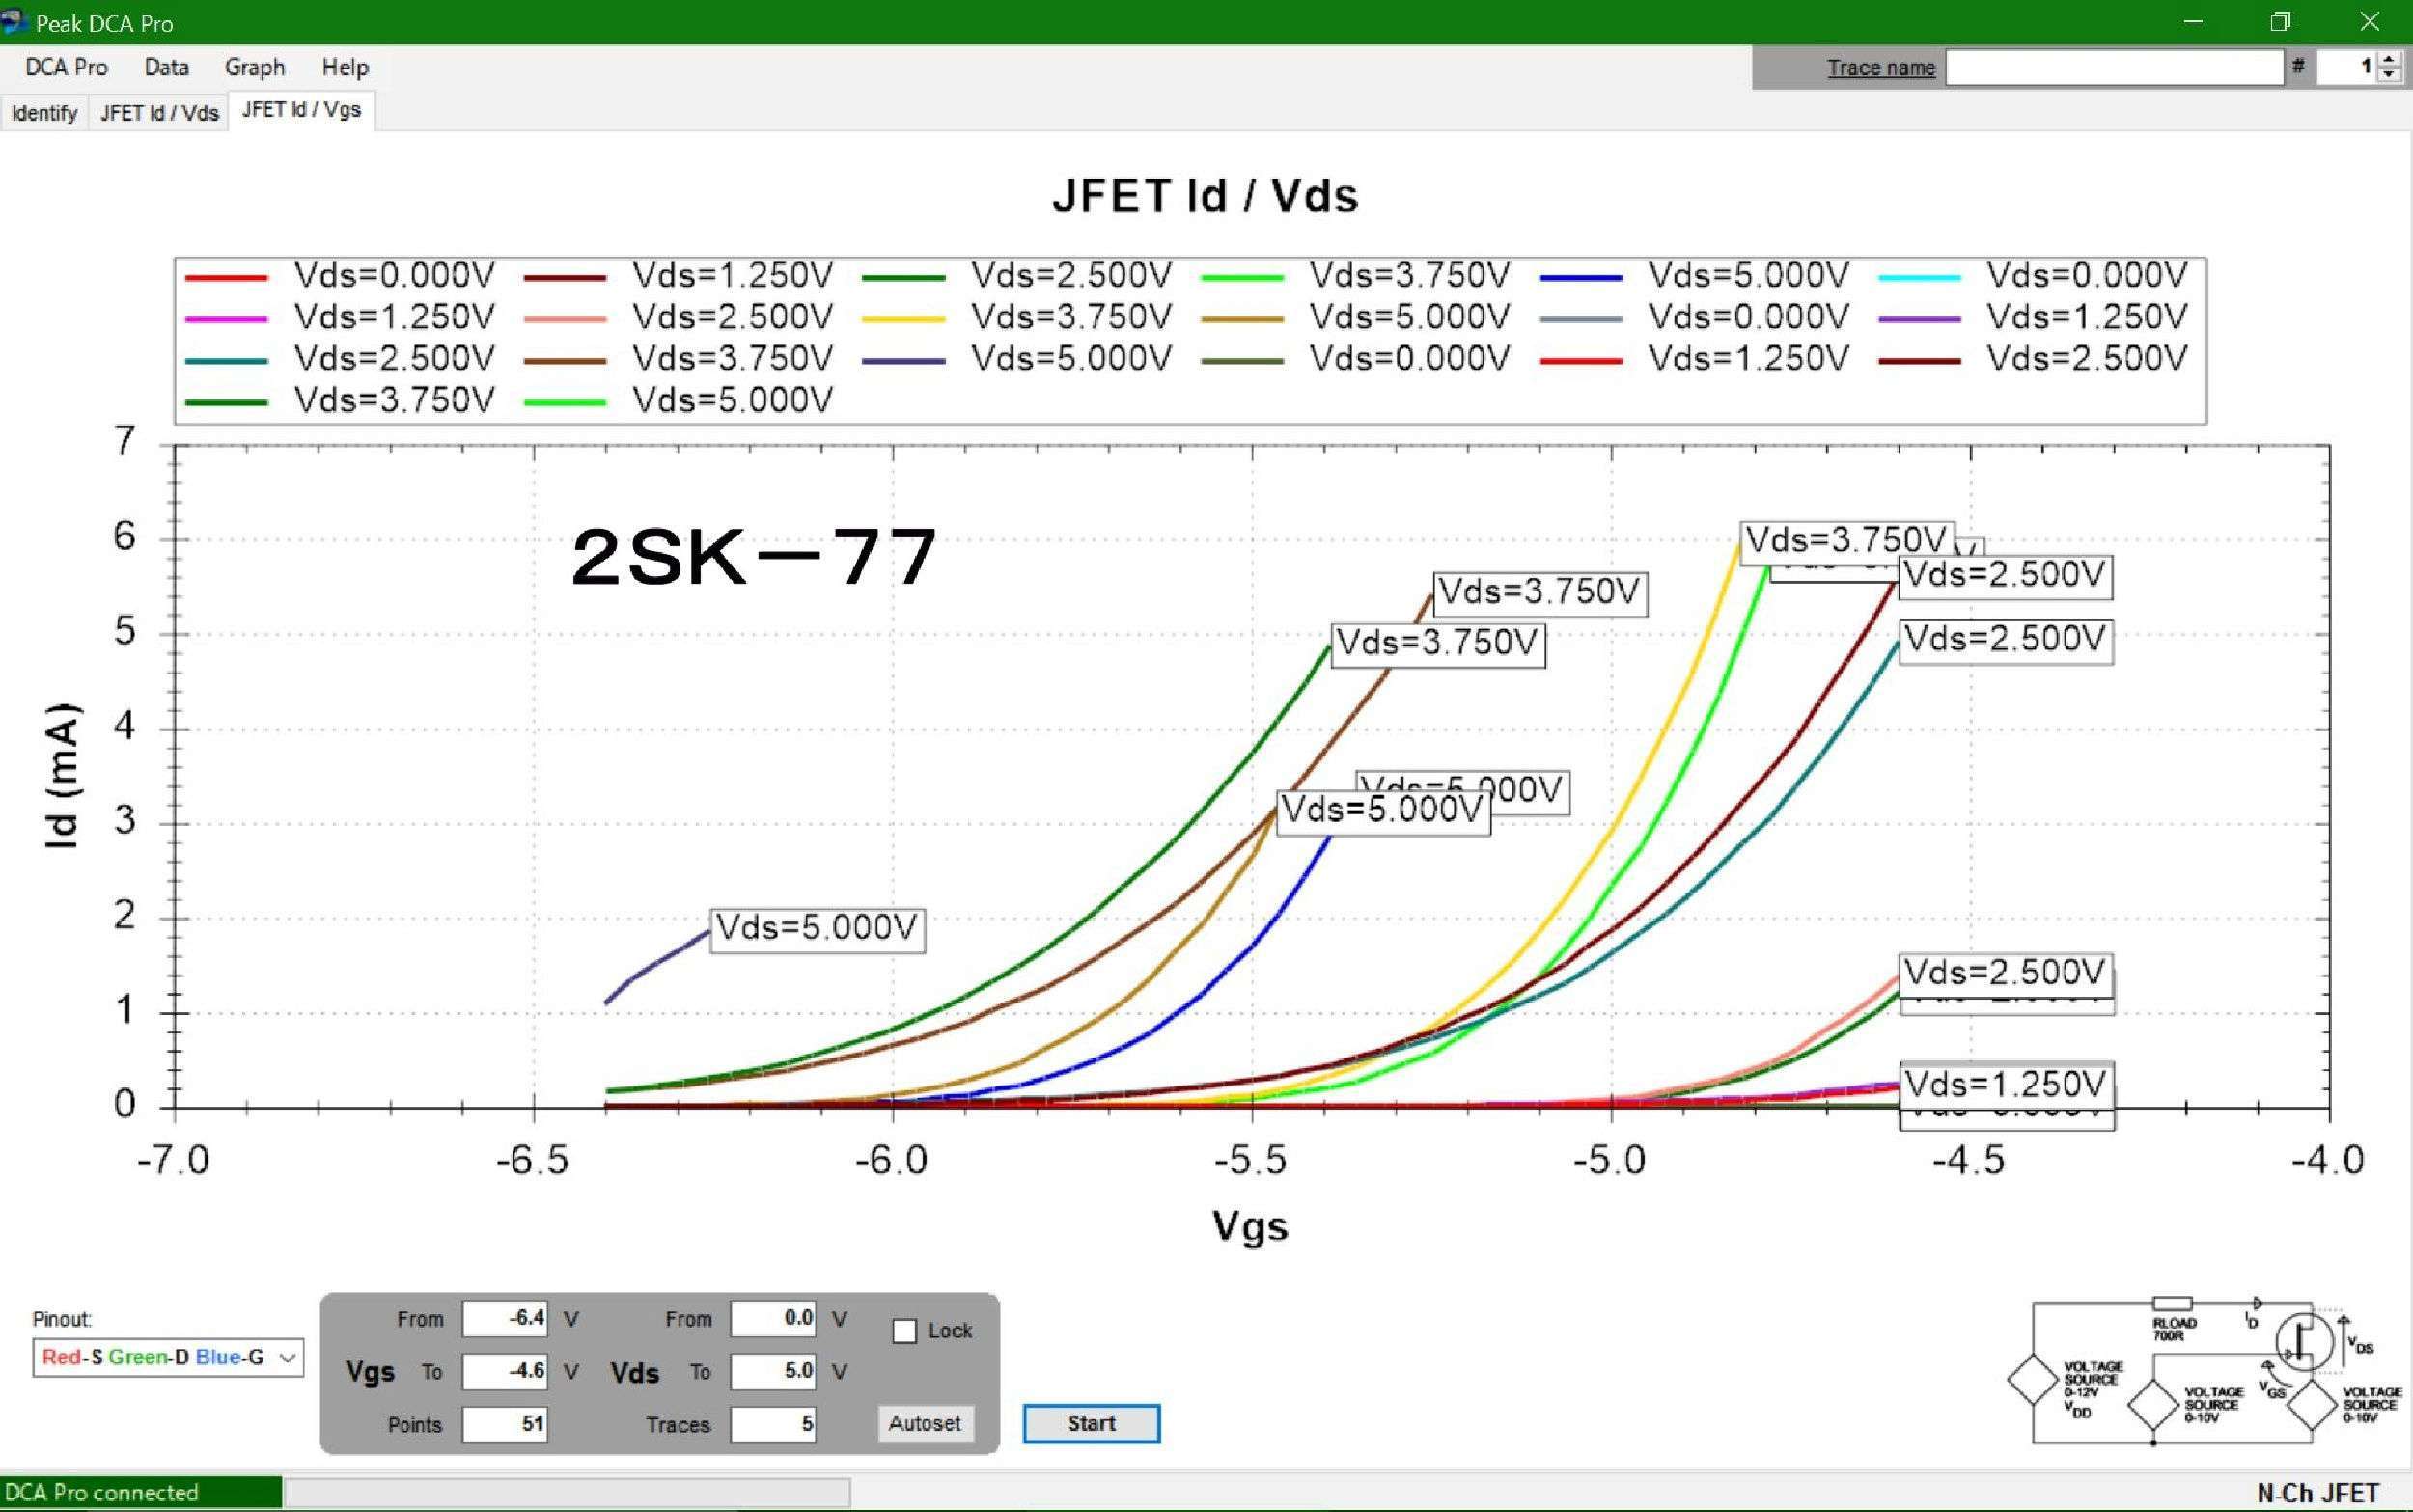The width and height of the screenshot is (2413, 1512).
Task: Click the Traces count input field
Action: click(x=772, y=1424)
